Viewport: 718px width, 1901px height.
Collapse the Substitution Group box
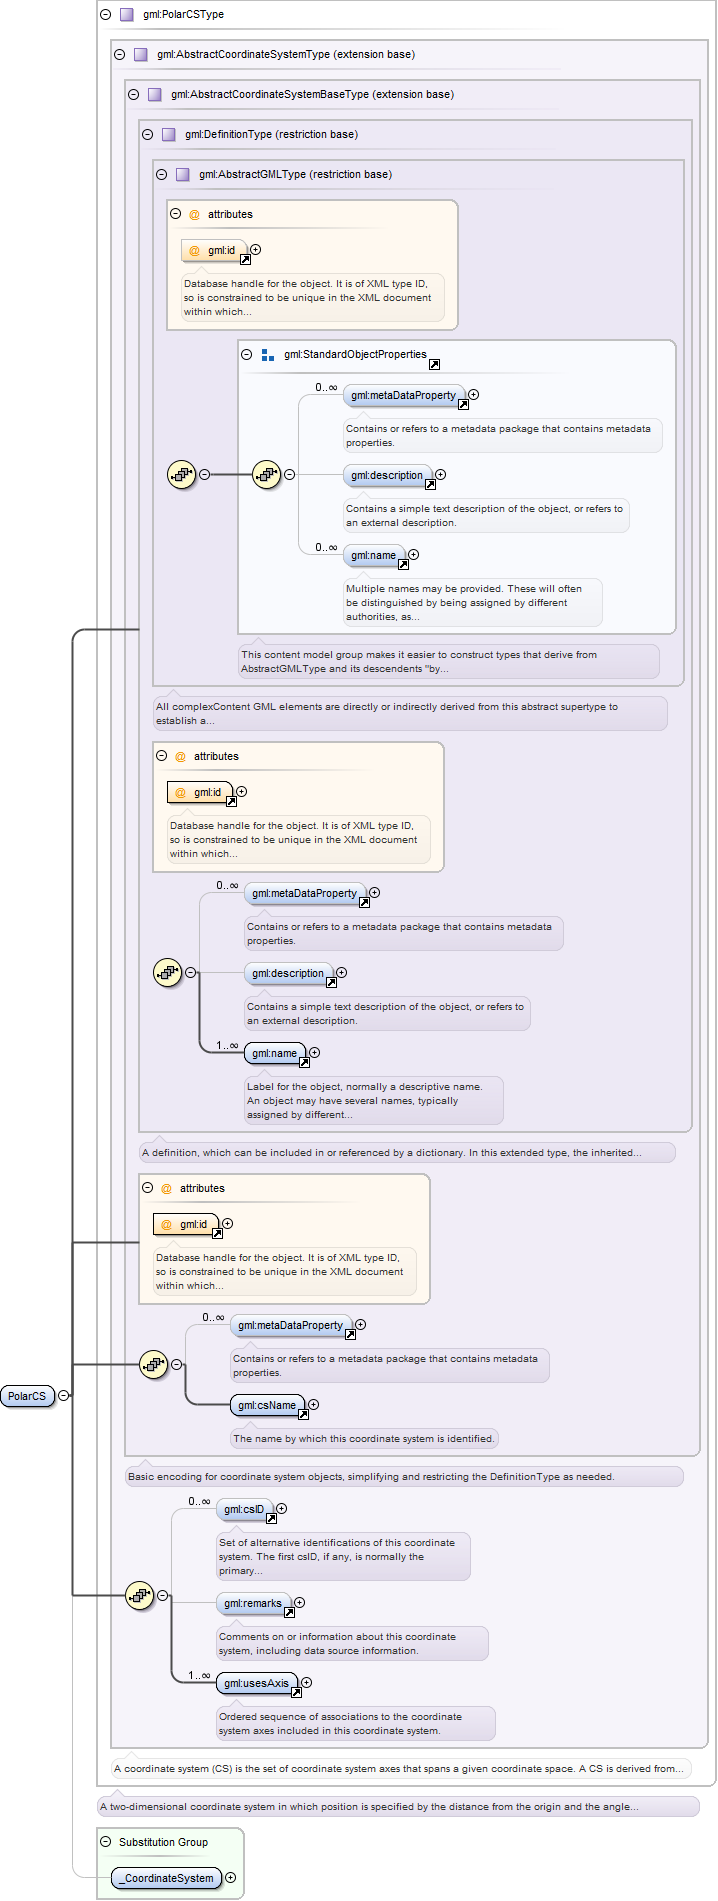click(x=105, y=1842)
